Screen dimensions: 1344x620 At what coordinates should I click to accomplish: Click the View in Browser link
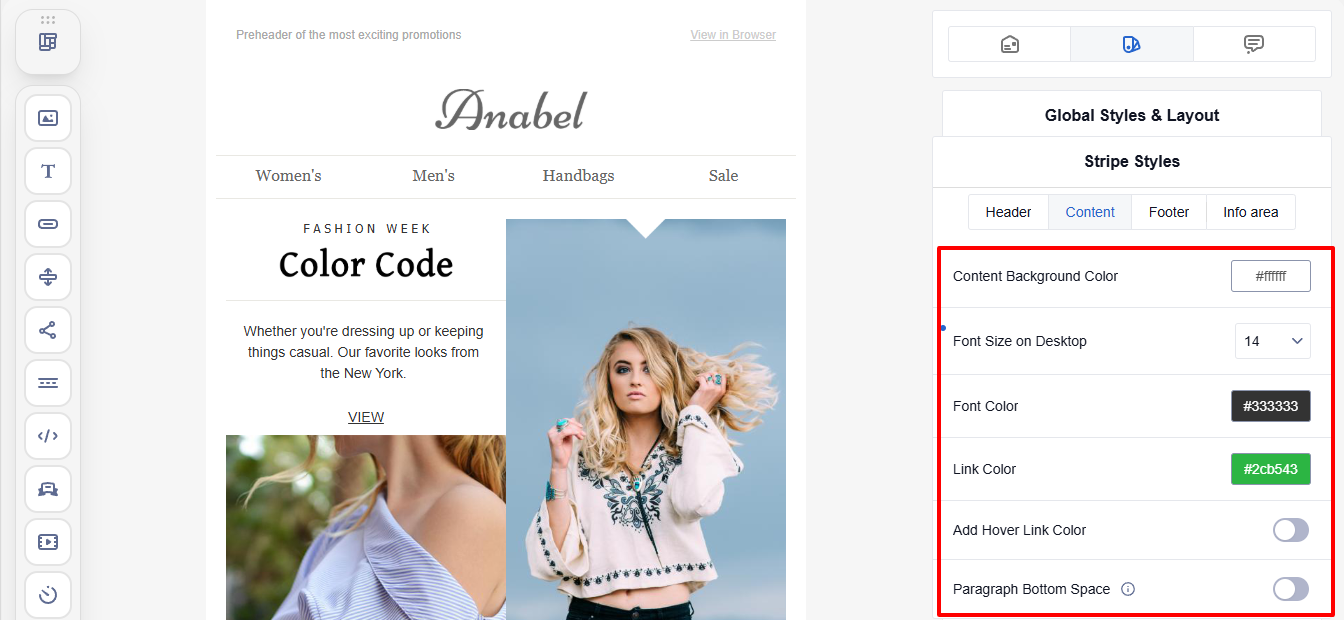[x=733, y=35]
